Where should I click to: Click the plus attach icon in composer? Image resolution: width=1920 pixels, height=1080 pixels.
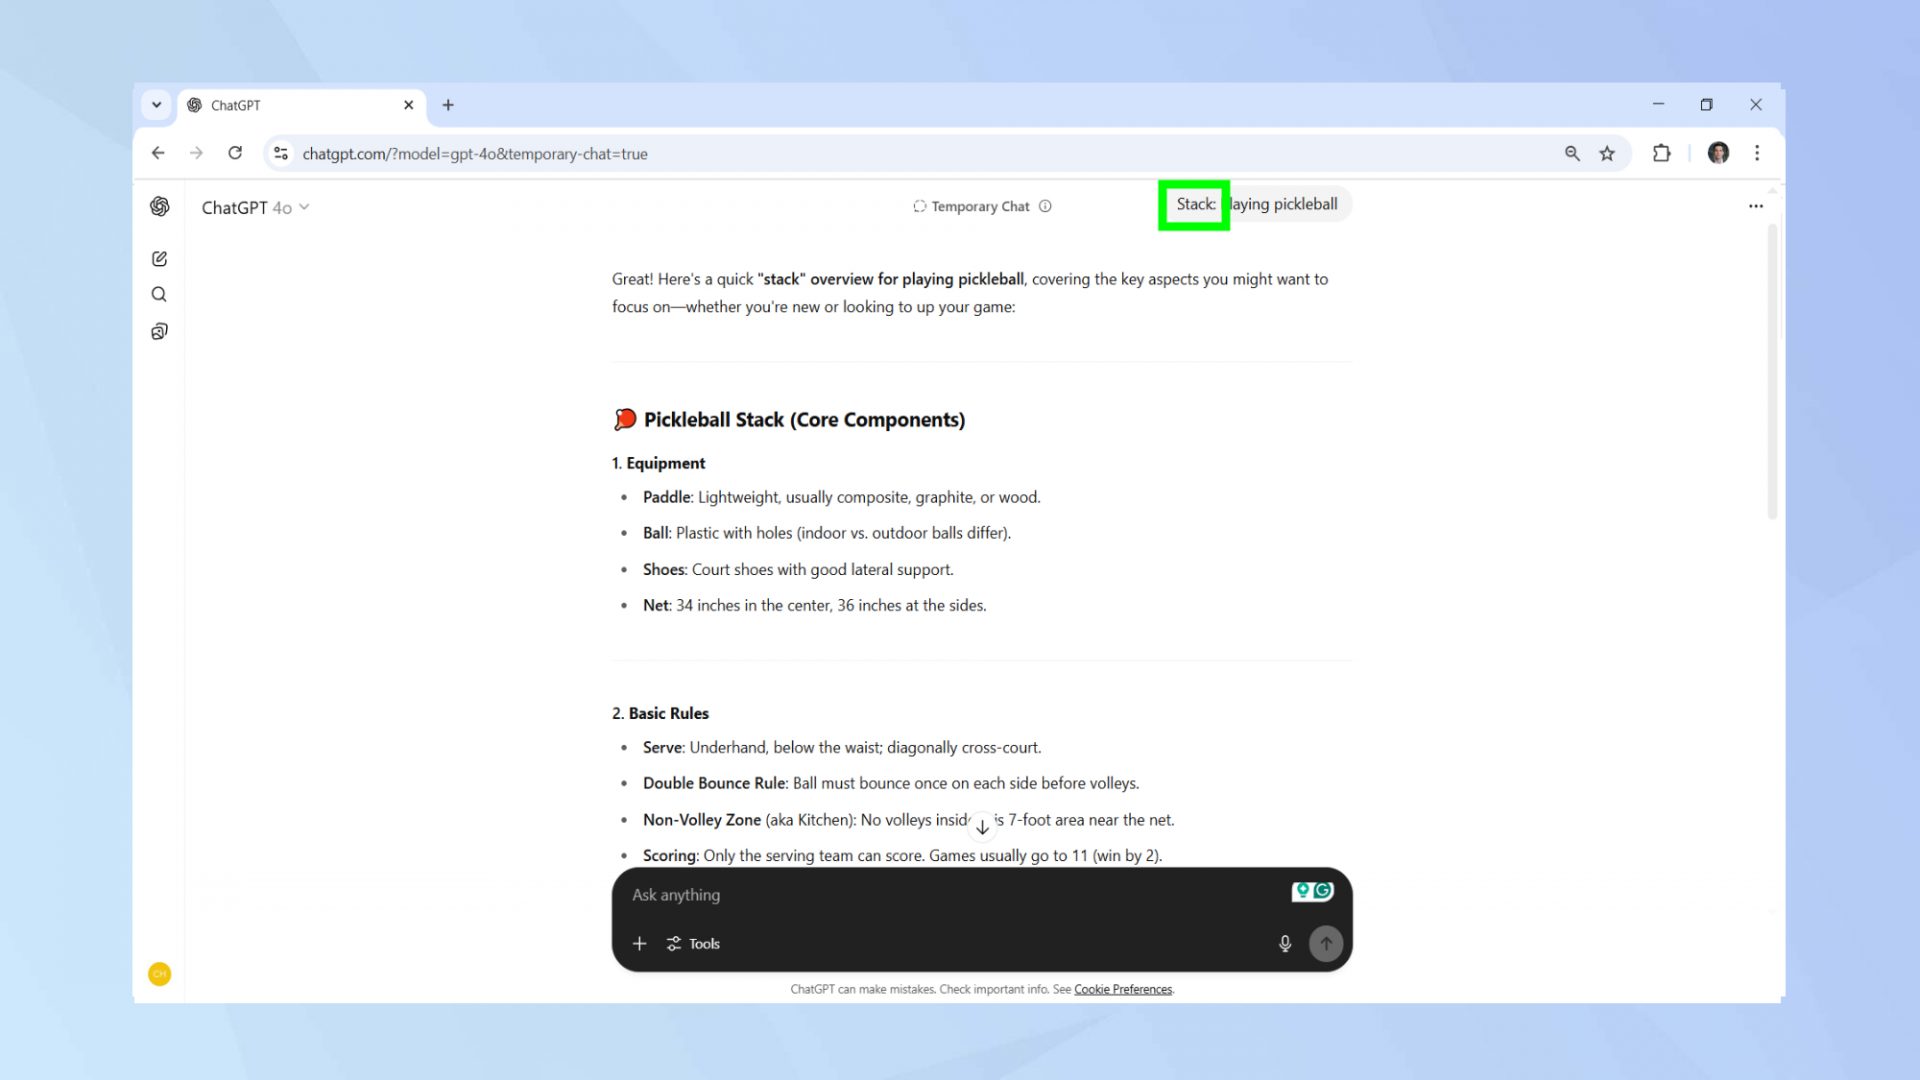point(640,944)
